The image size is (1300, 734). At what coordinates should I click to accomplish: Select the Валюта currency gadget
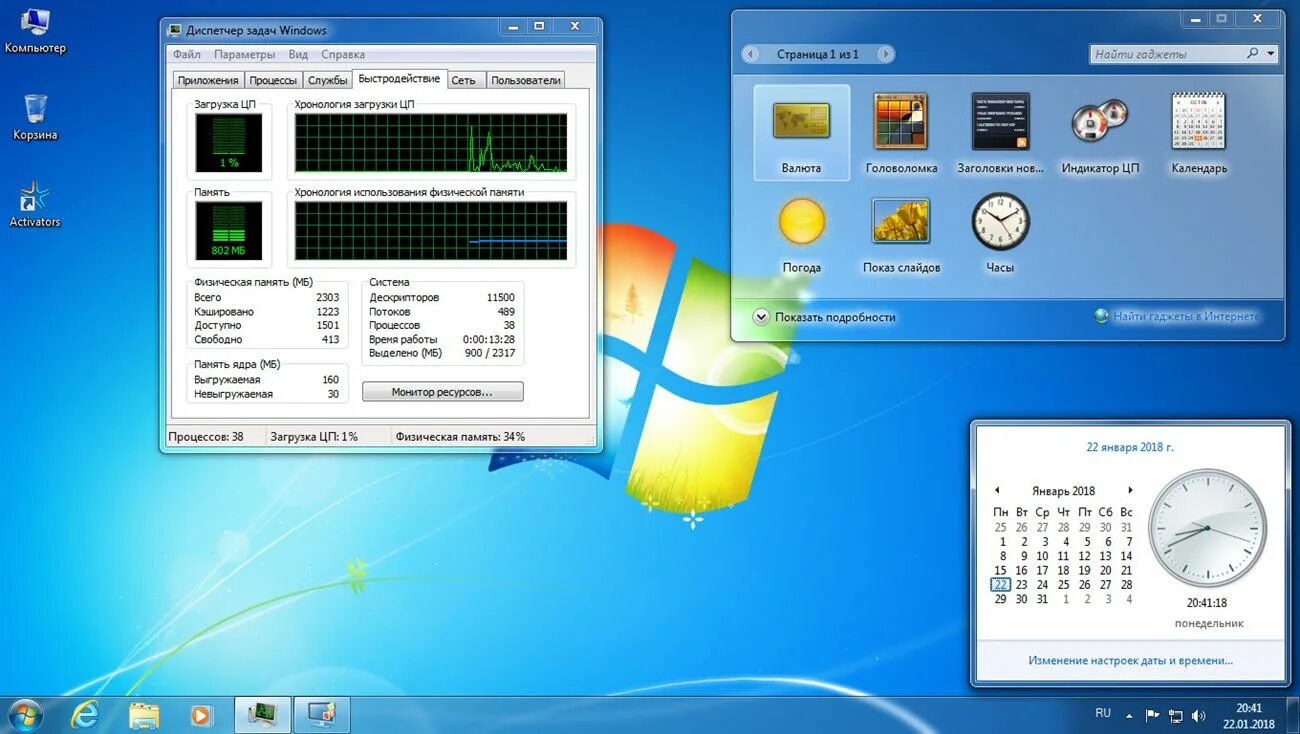click(x=801, y=132)
